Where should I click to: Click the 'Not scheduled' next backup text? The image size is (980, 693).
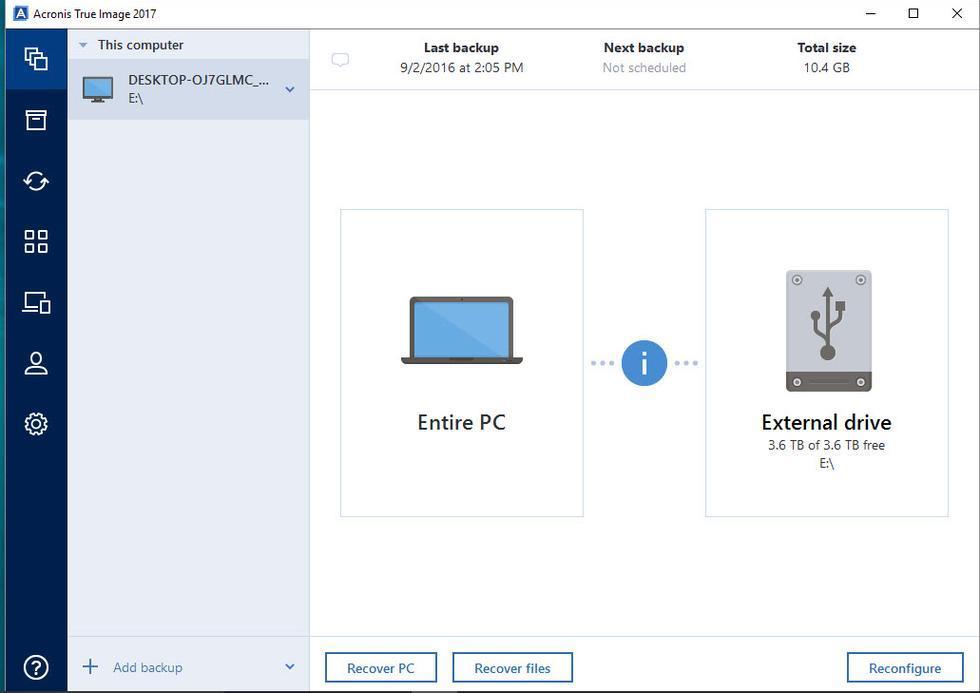[644, 67]
